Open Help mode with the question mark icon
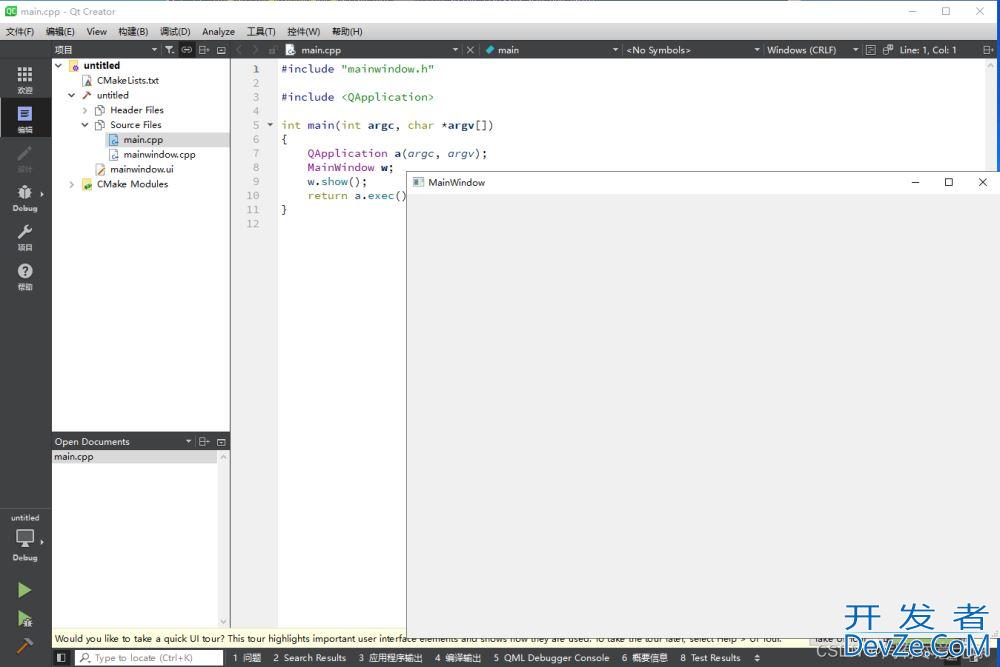 tap(25, 276)
